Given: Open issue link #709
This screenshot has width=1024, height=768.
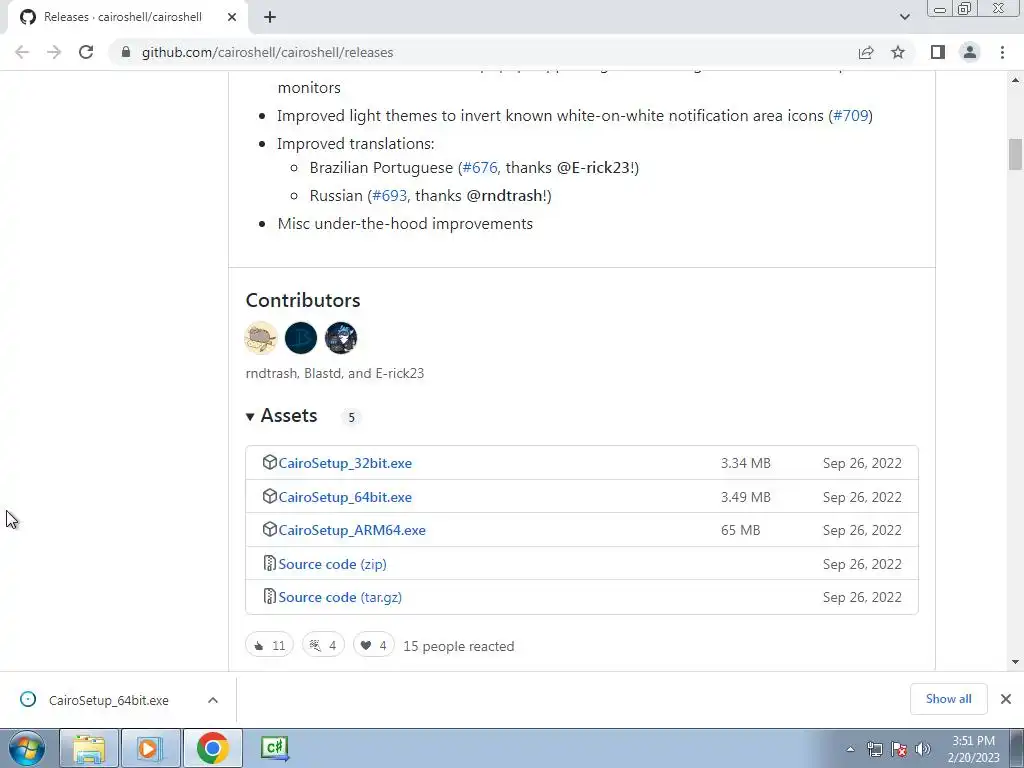Looking at the screenshot, I should (851, 116).
